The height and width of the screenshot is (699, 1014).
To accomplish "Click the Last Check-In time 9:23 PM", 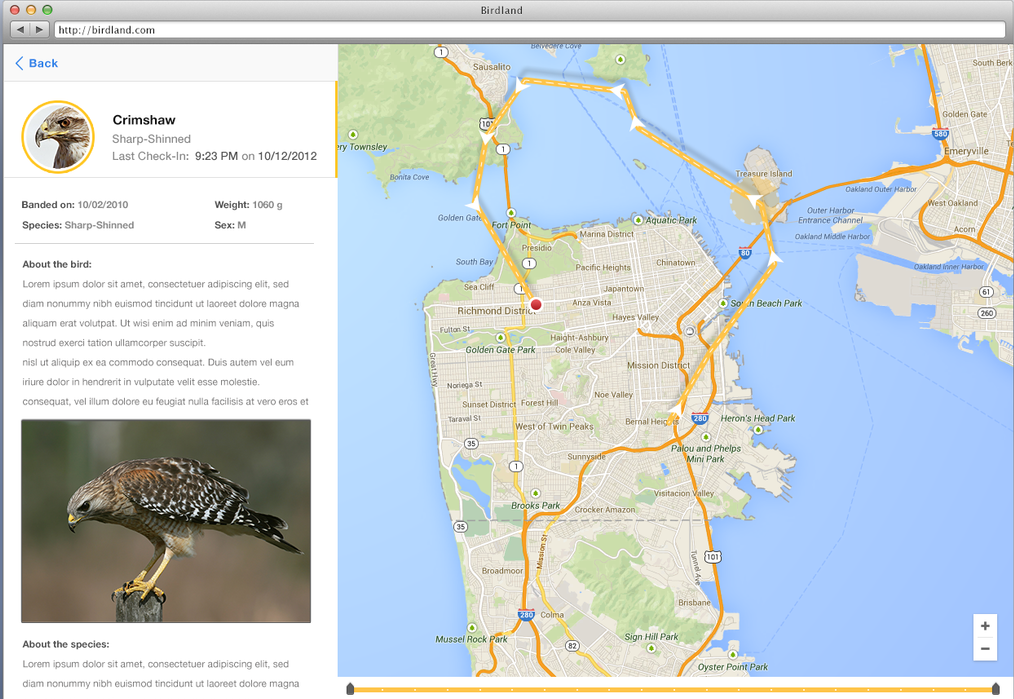I will 216,156.
